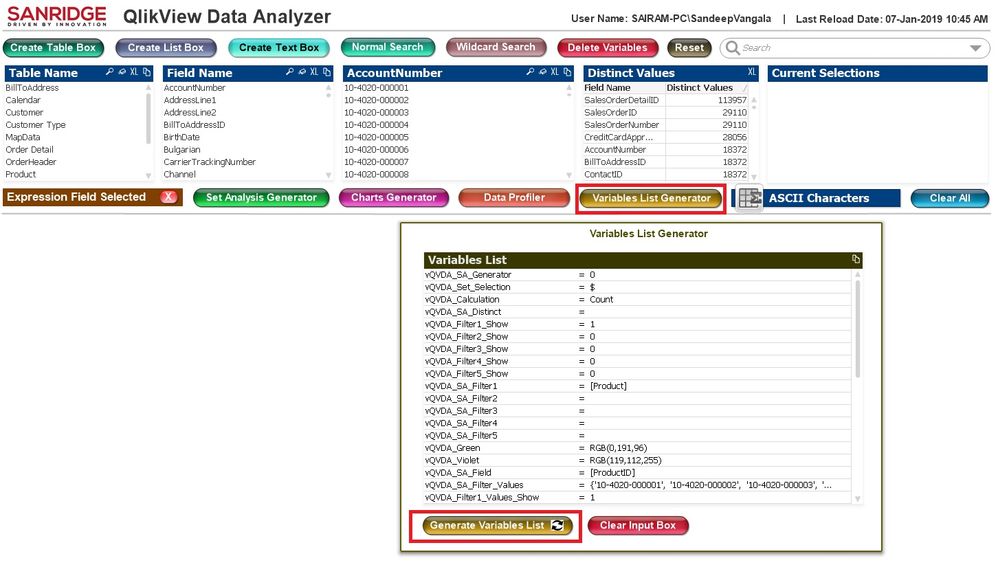Activate Wildcard Search mode
Viewport: 998px width, 563px height.
496,47
